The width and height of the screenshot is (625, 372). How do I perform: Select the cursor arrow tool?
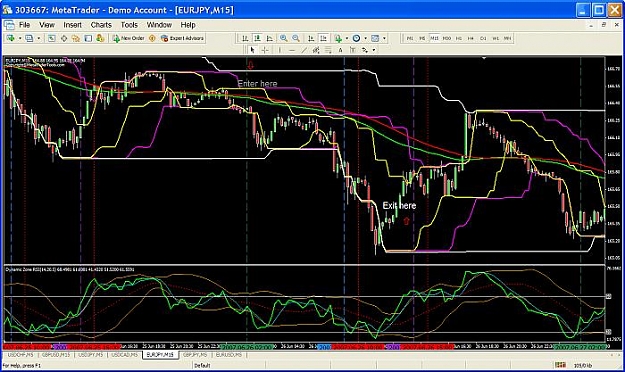tap(252, 50)
